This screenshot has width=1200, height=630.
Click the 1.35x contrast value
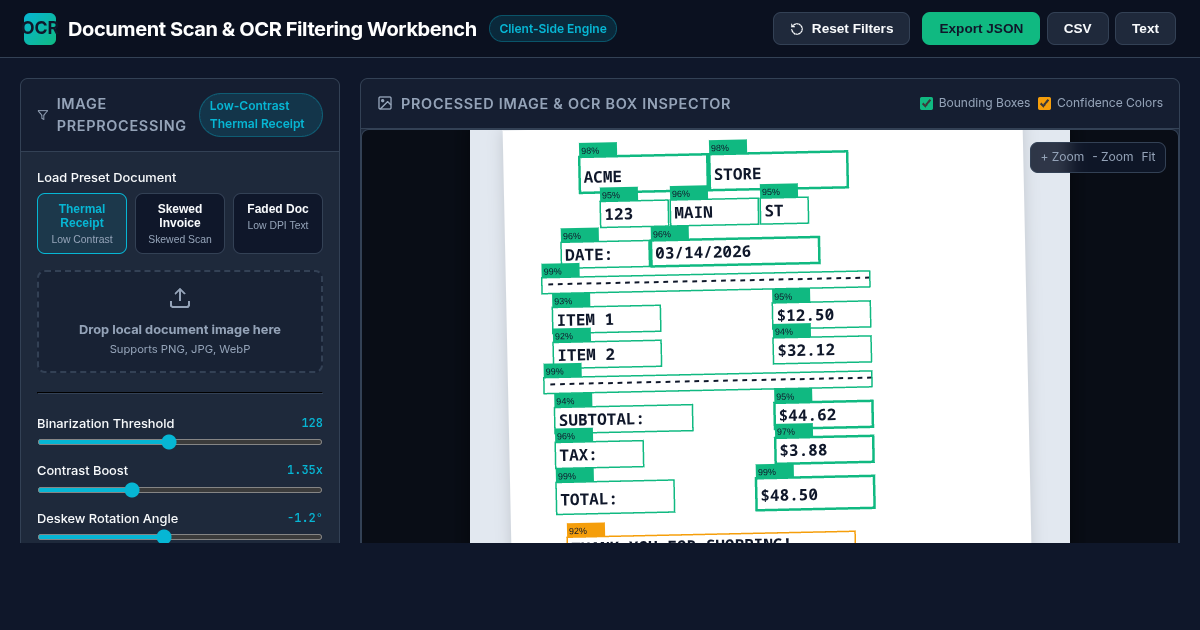tap(304, 470)
